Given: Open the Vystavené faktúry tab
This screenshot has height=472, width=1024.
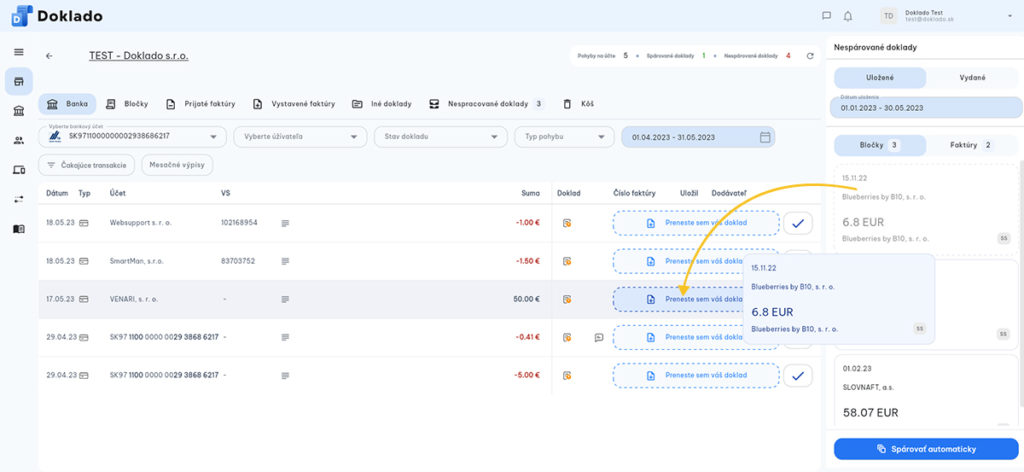Looking at the screenshot, I should 294,104.
